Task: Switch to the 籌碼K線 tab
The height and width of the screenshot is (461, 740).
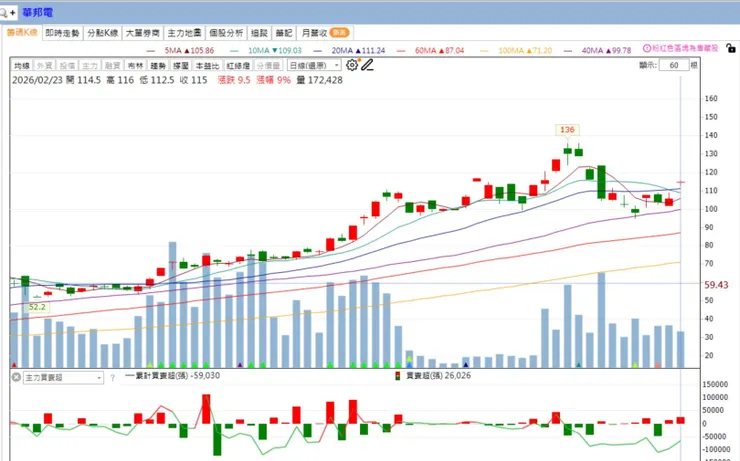Action: tap(22, 33)
